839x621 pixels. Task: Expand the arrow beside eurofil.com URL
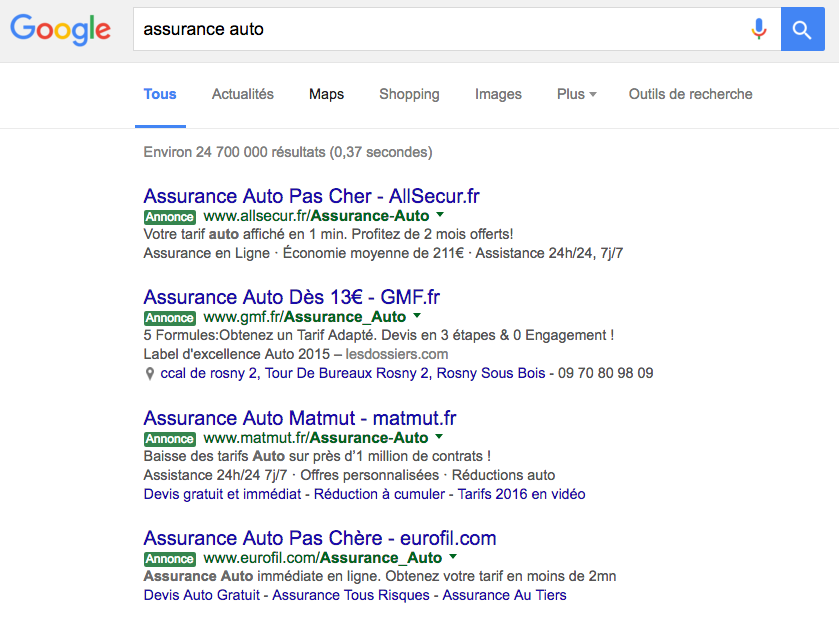pos(453,557)
